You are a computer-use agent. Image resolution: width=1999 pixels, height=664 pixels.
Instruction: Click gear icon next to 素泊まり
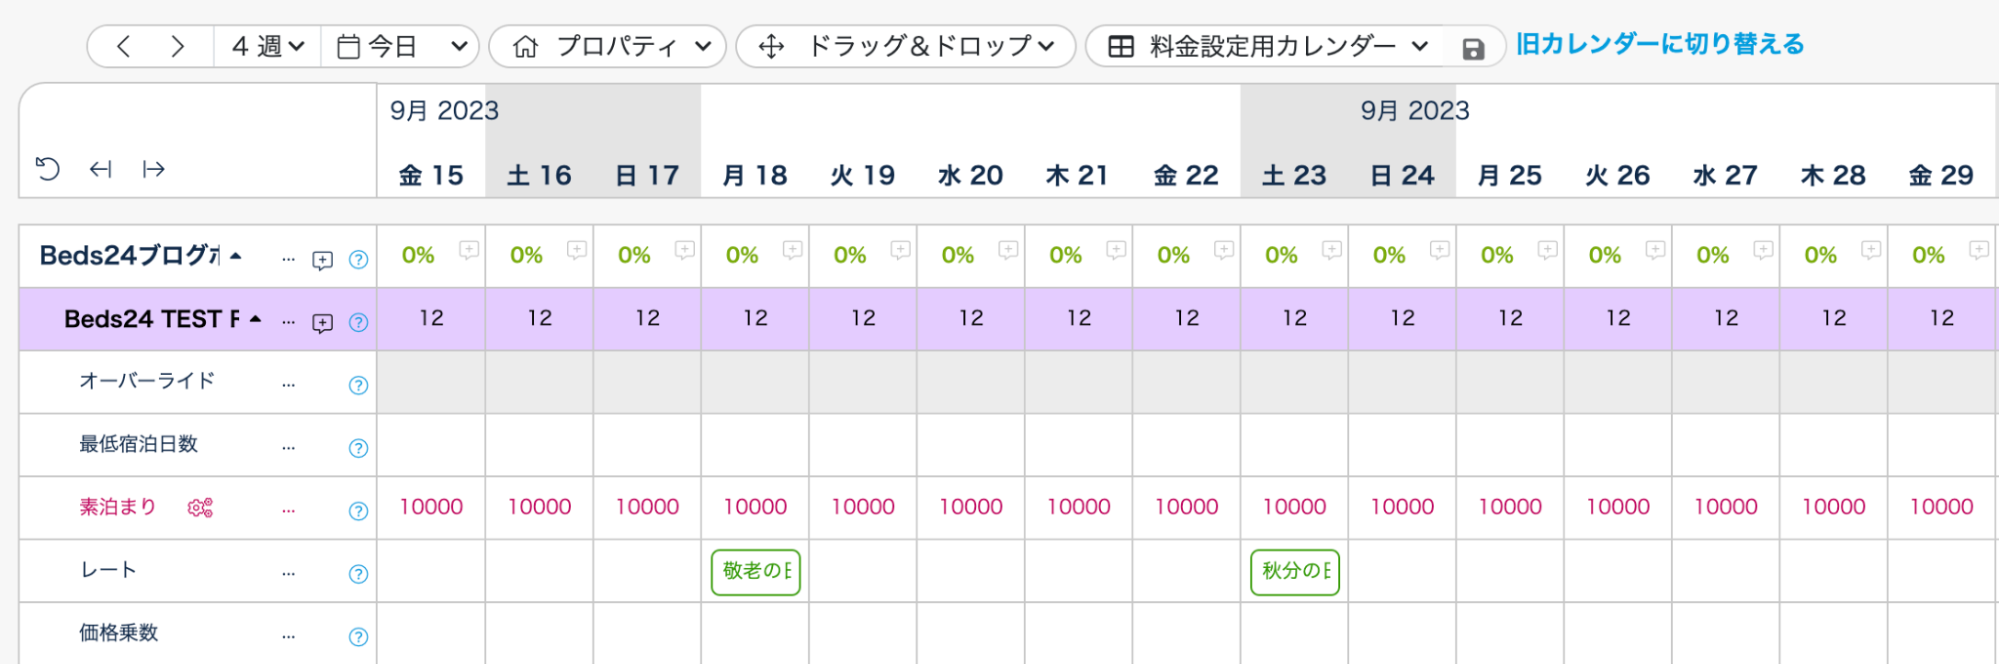click(200, 508)
